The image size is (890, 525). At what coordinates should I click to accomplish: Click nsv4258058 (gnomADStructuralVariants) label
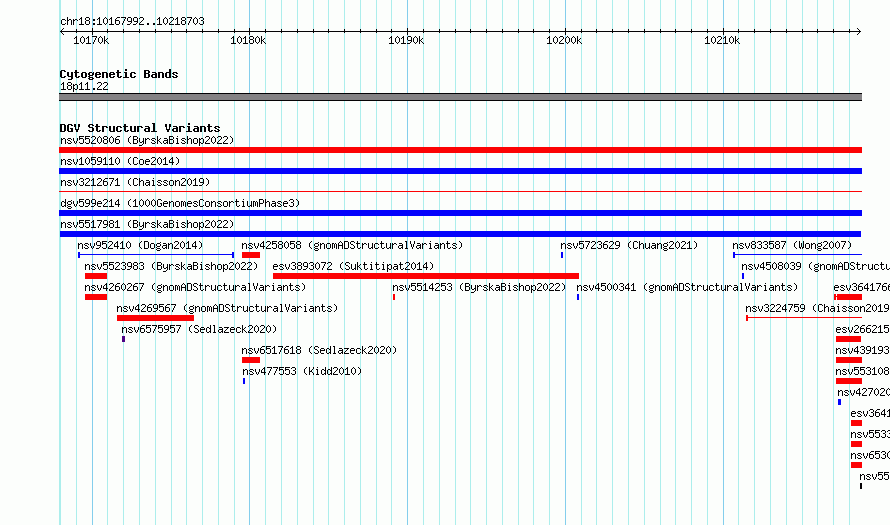pos(352,245)
